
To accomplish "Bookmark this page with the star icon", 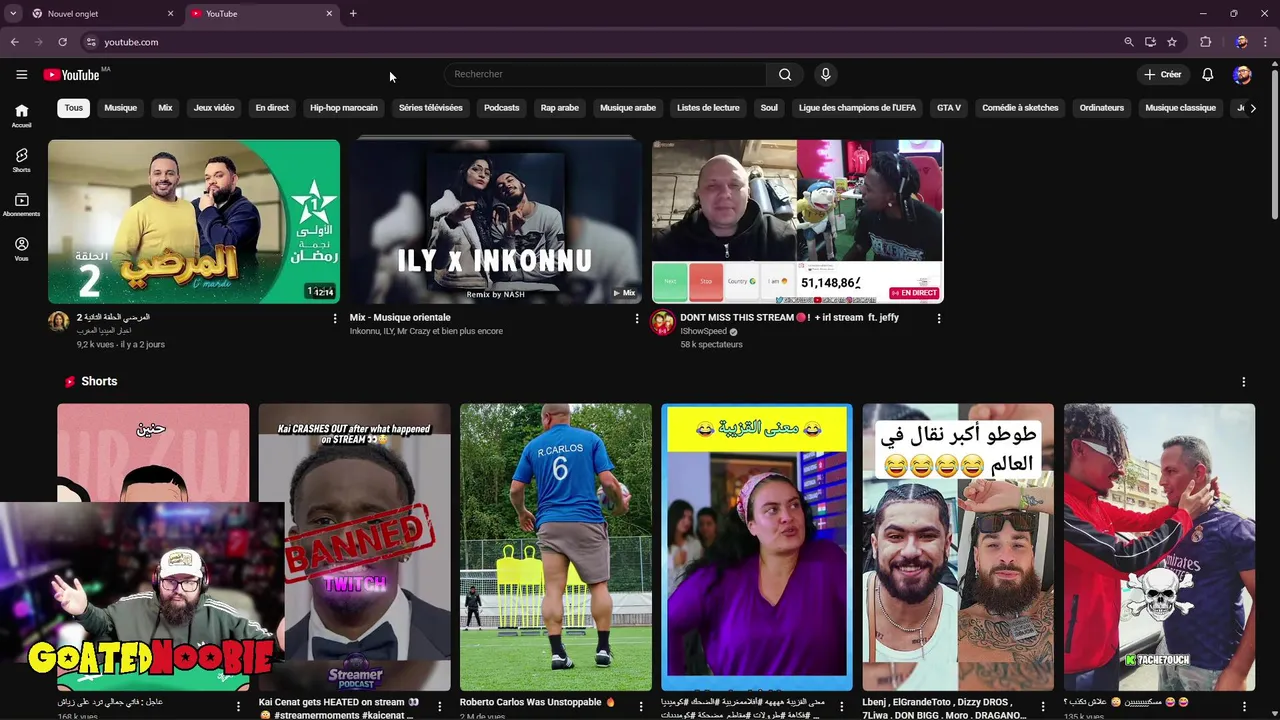I will point(1172,42).
